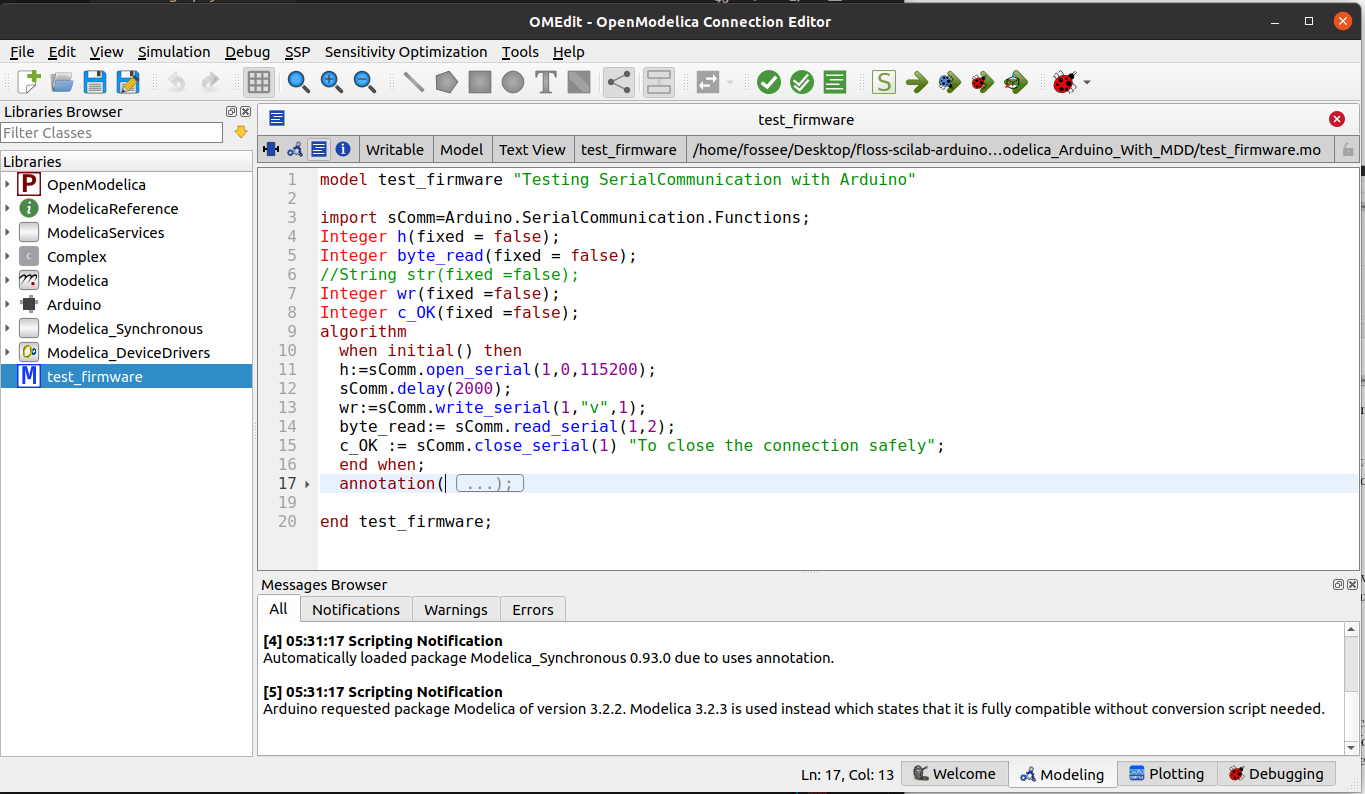This screenshot has width=1365, height=794.
Task: Click Simulate with Algorithmic Debugger icon
Action: (983, 82)
